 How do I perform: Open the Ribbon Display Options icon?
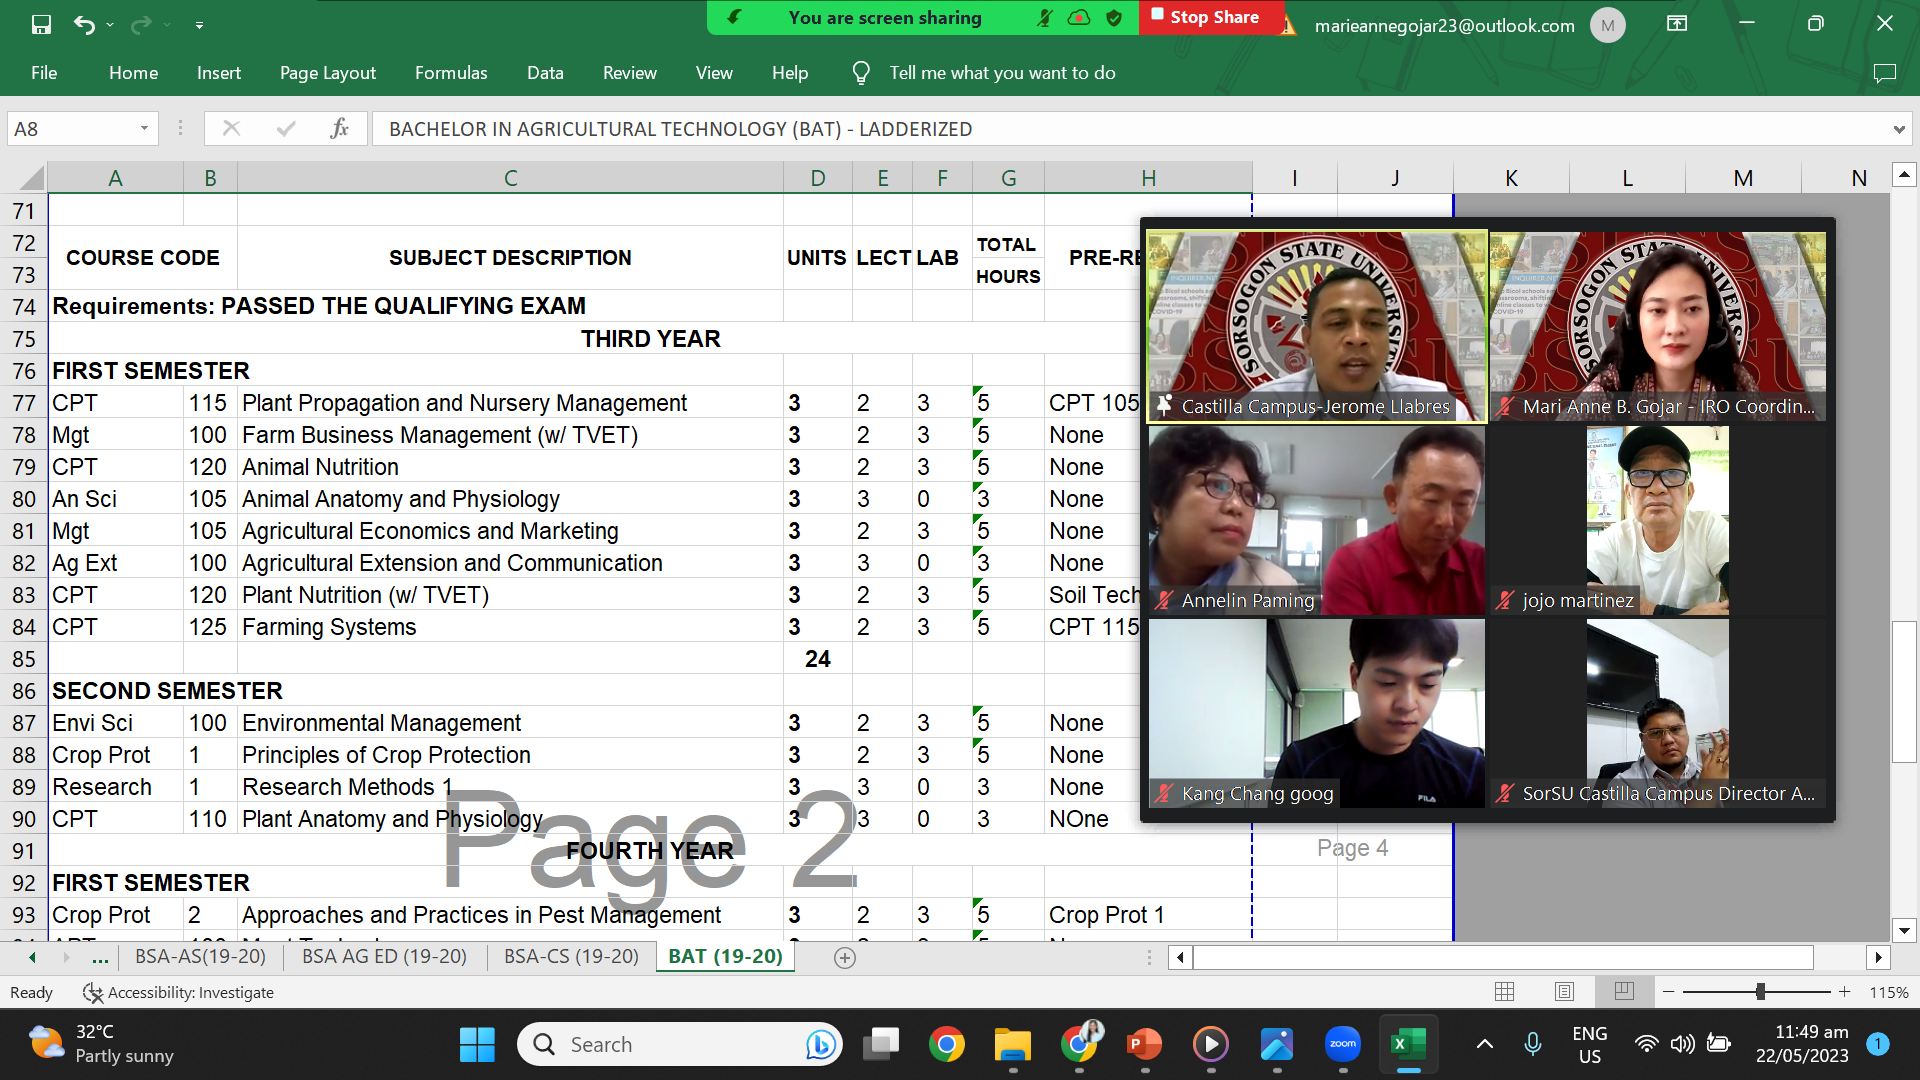(1677, 24)
